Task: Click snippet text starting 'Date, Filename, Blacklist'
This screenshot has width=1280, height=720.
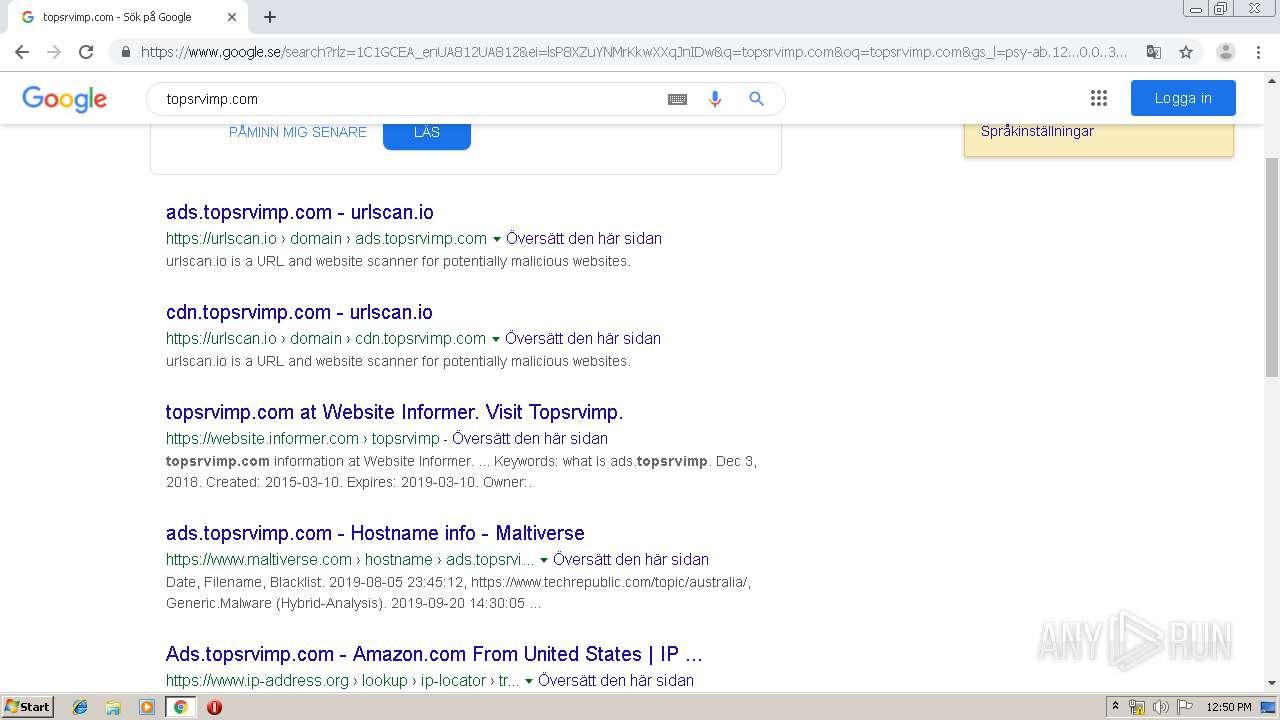Action: (459, 592)
